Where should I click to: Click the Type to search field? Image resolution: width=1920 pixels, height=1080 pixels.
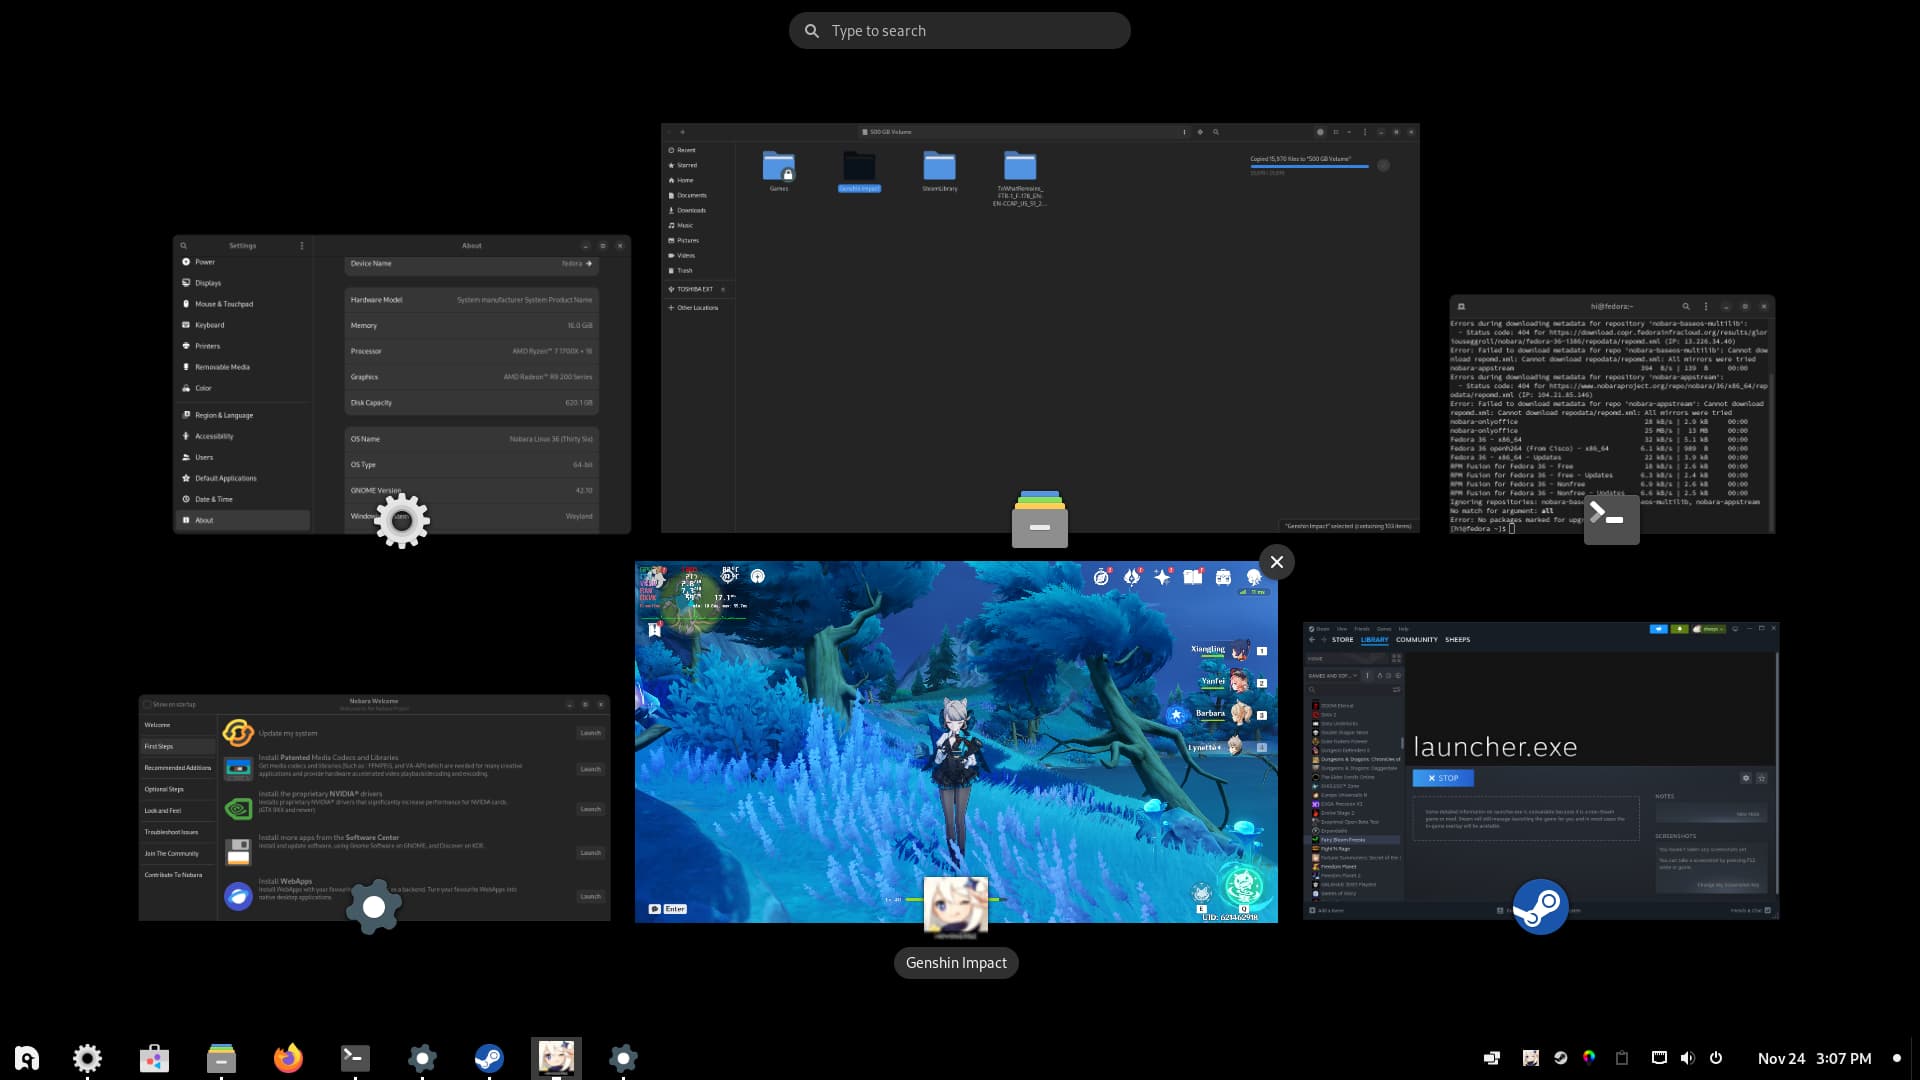click(960, 31)
